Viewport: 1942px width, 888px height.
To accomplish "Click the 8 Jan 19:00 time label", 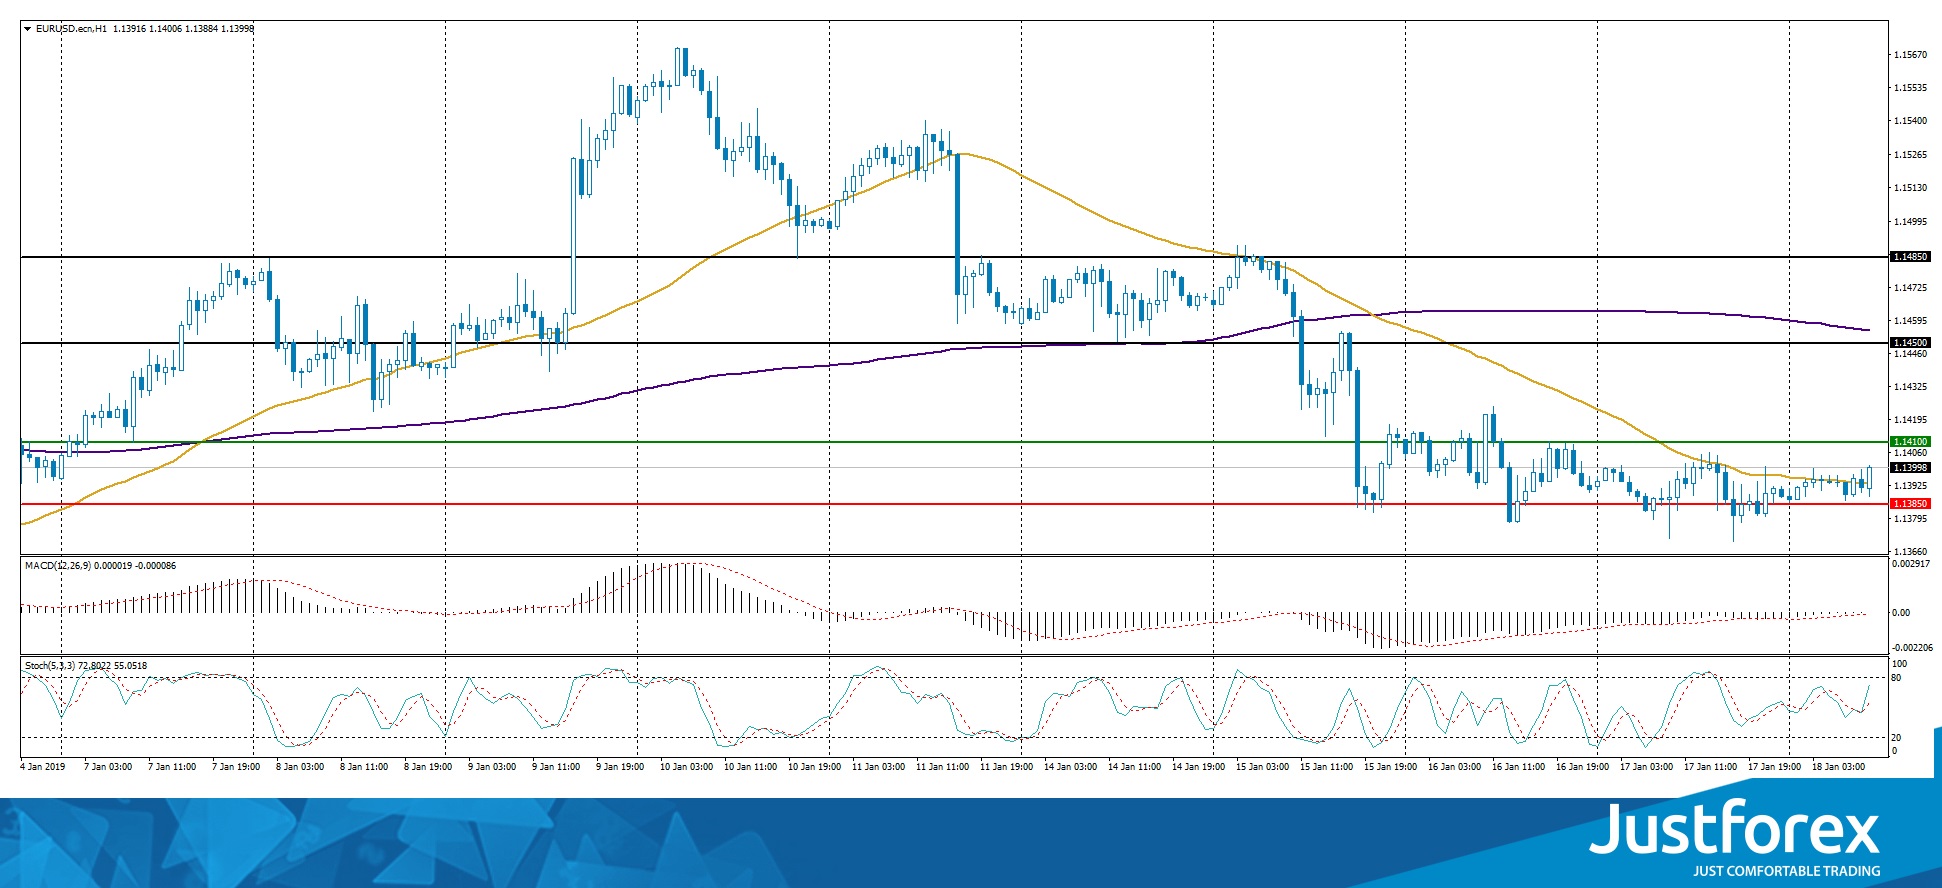I will 428,767.
